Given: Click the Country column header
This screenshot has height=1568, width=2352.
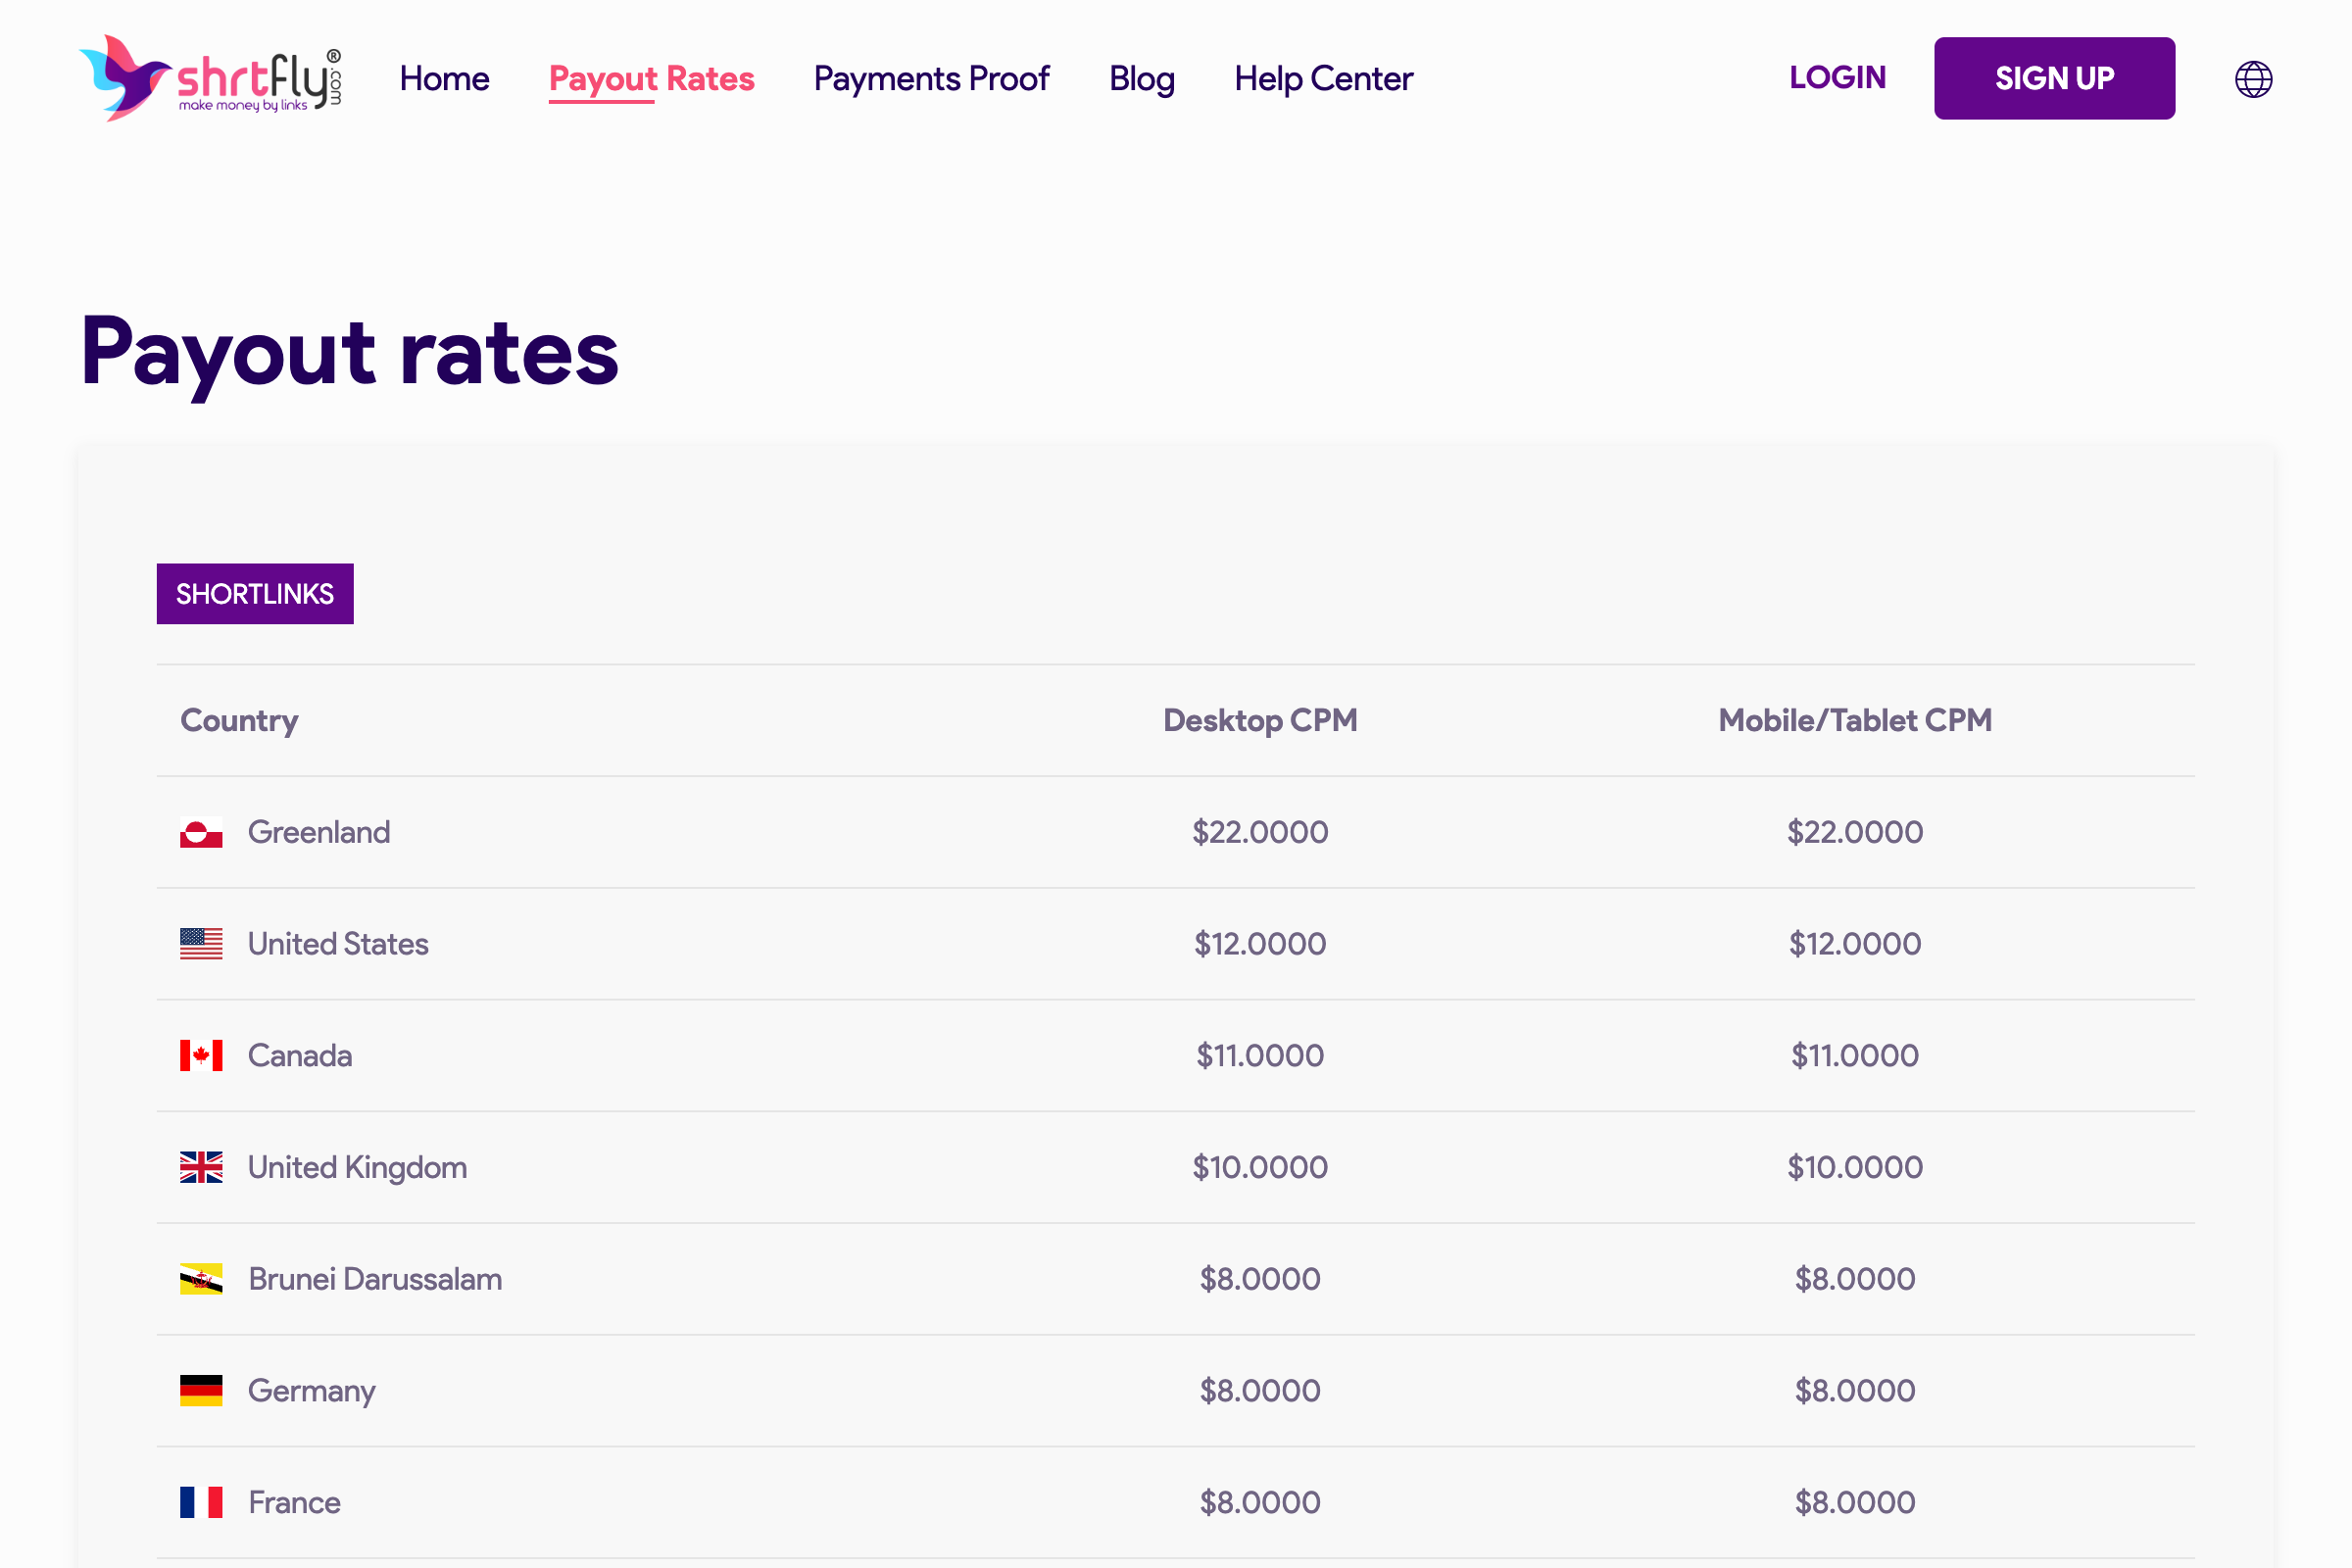Looking at the screenshot, I should tap(239, 721).
